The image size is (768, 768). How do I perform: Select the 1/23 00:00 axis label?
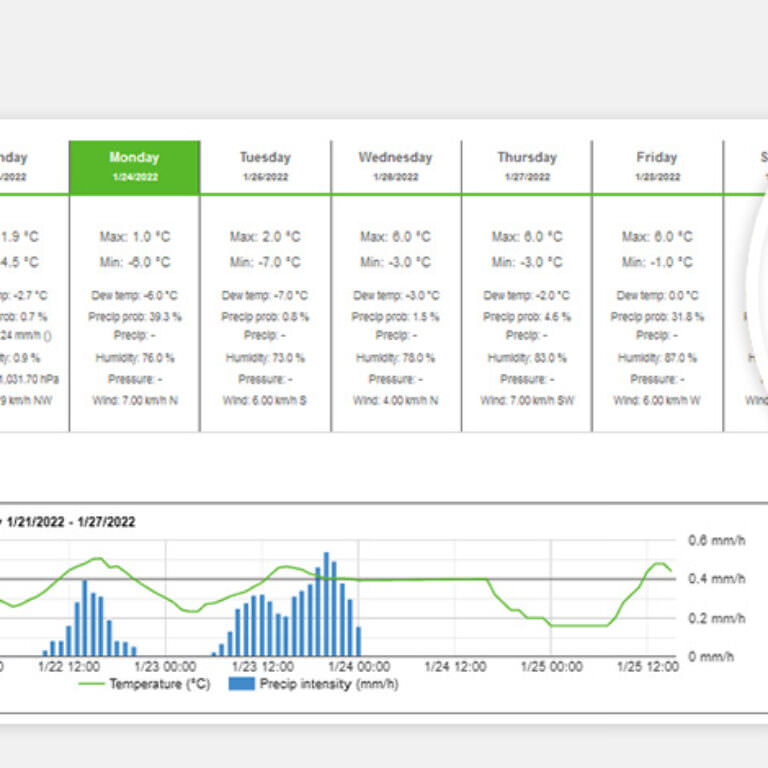click(166, 667)
